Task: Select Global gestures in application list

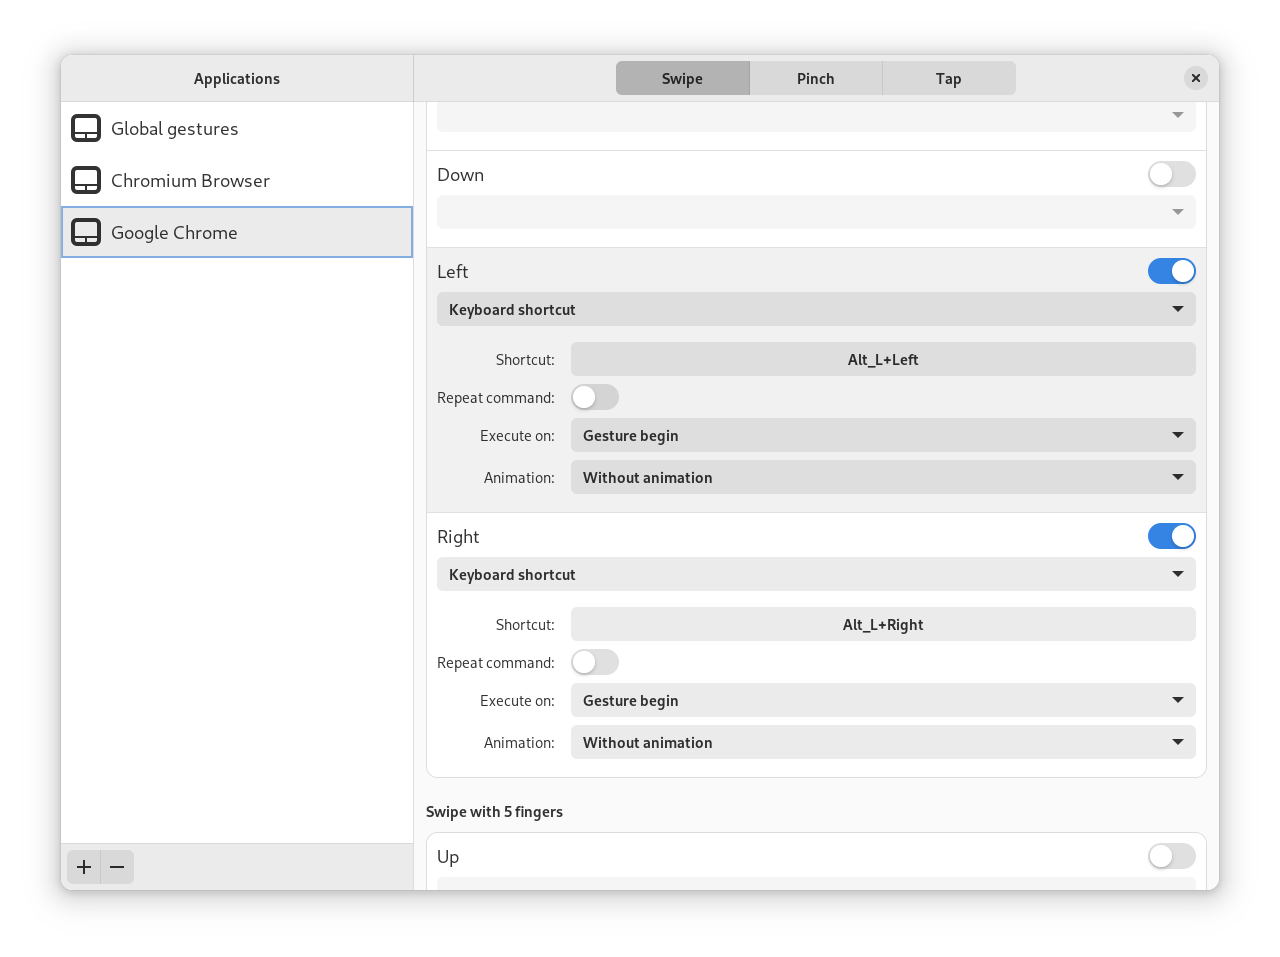Action: point(237,128)
